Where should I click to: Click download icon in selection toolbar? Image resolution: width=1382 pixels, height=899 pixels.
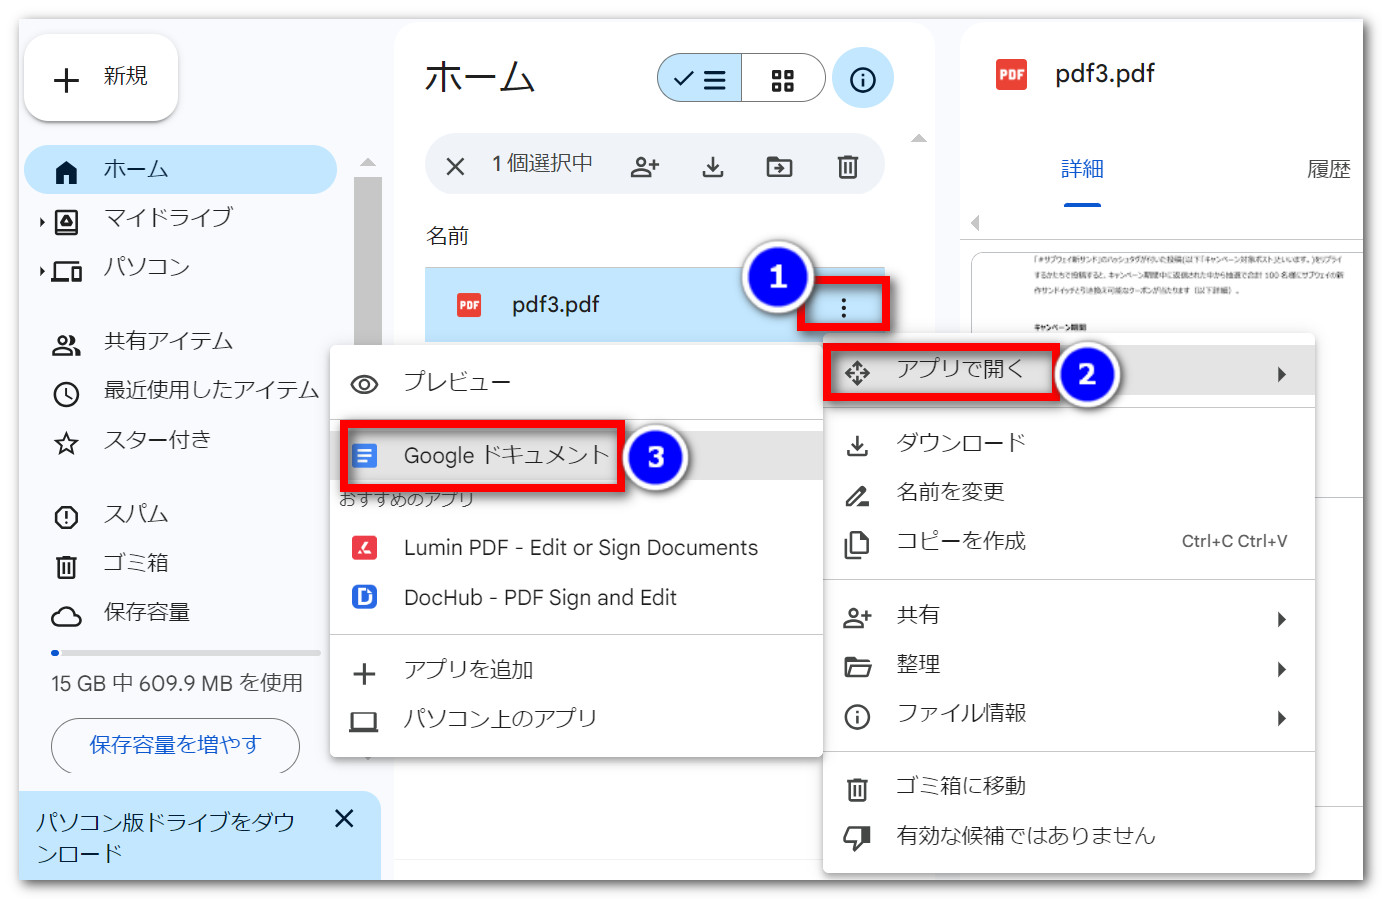(712, 166)
